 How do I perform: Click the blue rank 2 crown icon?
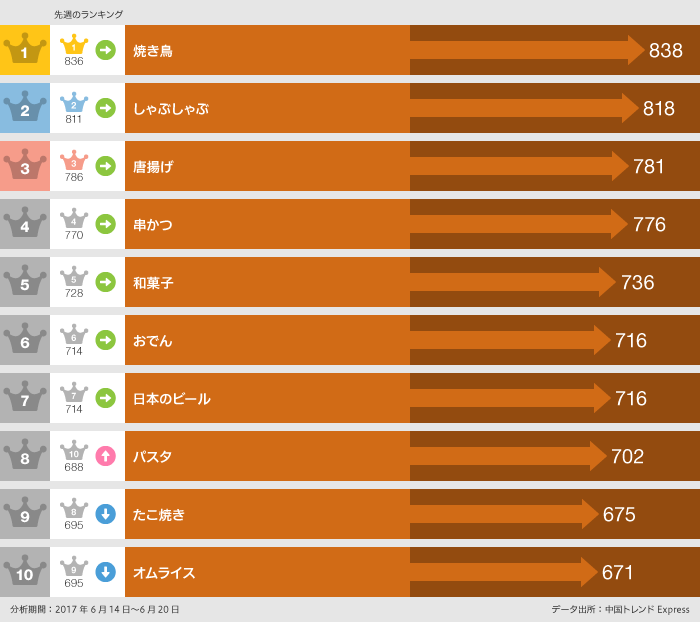[x=25, y=108]
